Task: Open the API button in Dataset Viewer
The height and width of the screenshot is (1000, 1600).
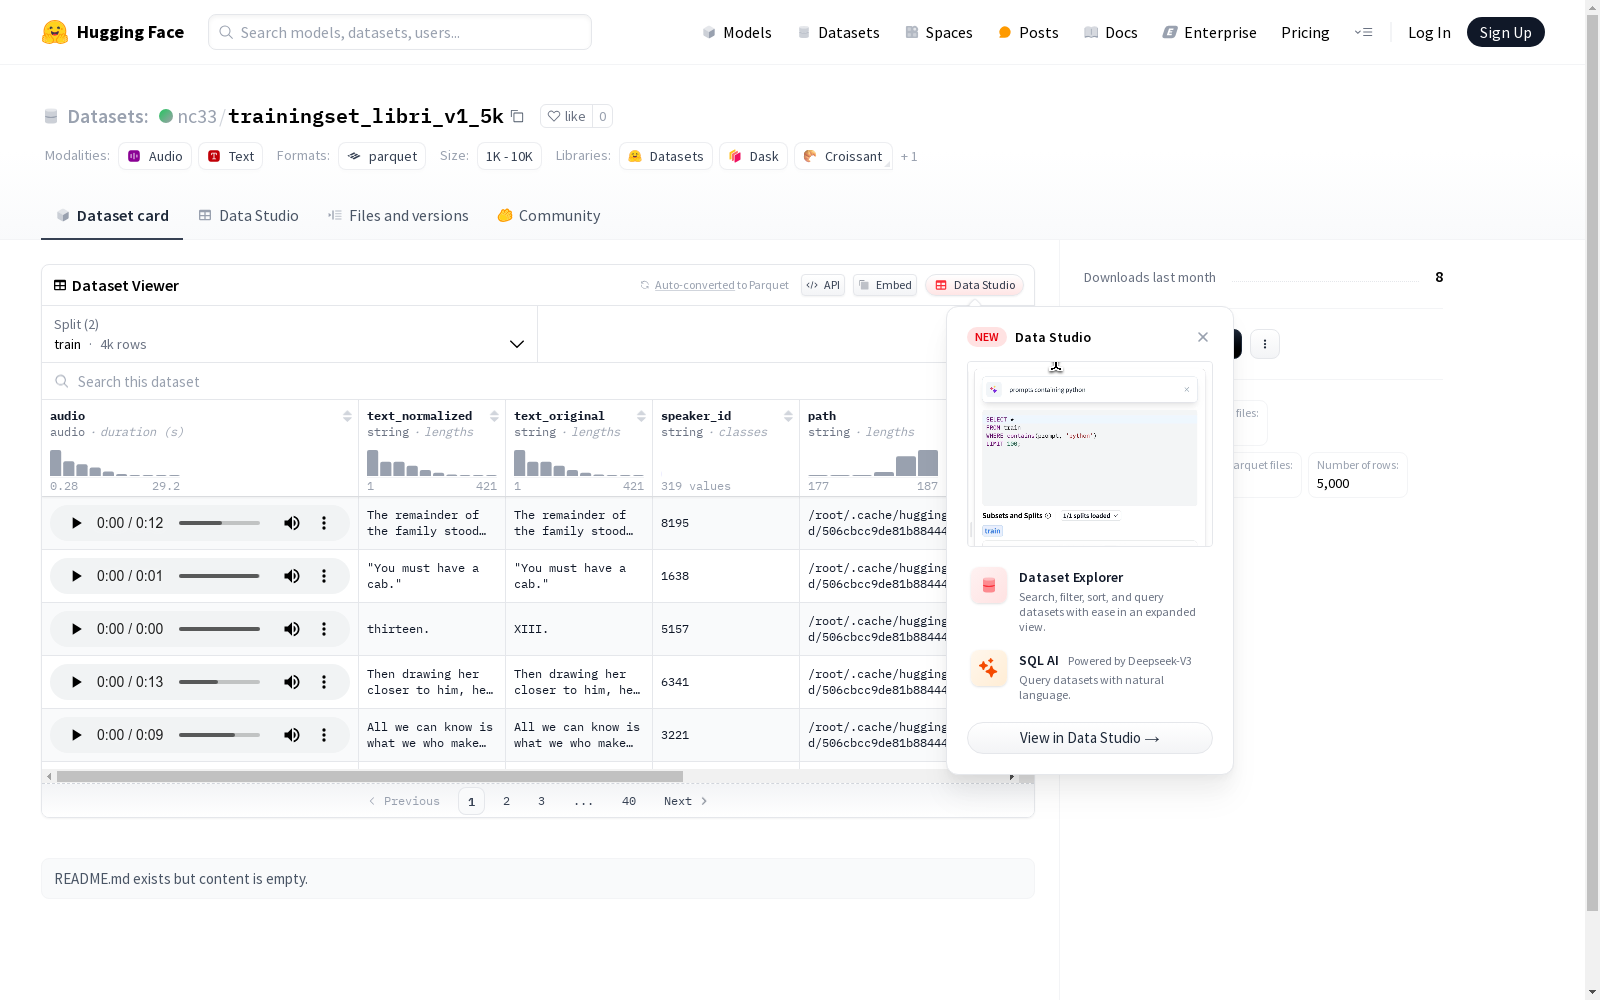Action: [823, 285]
